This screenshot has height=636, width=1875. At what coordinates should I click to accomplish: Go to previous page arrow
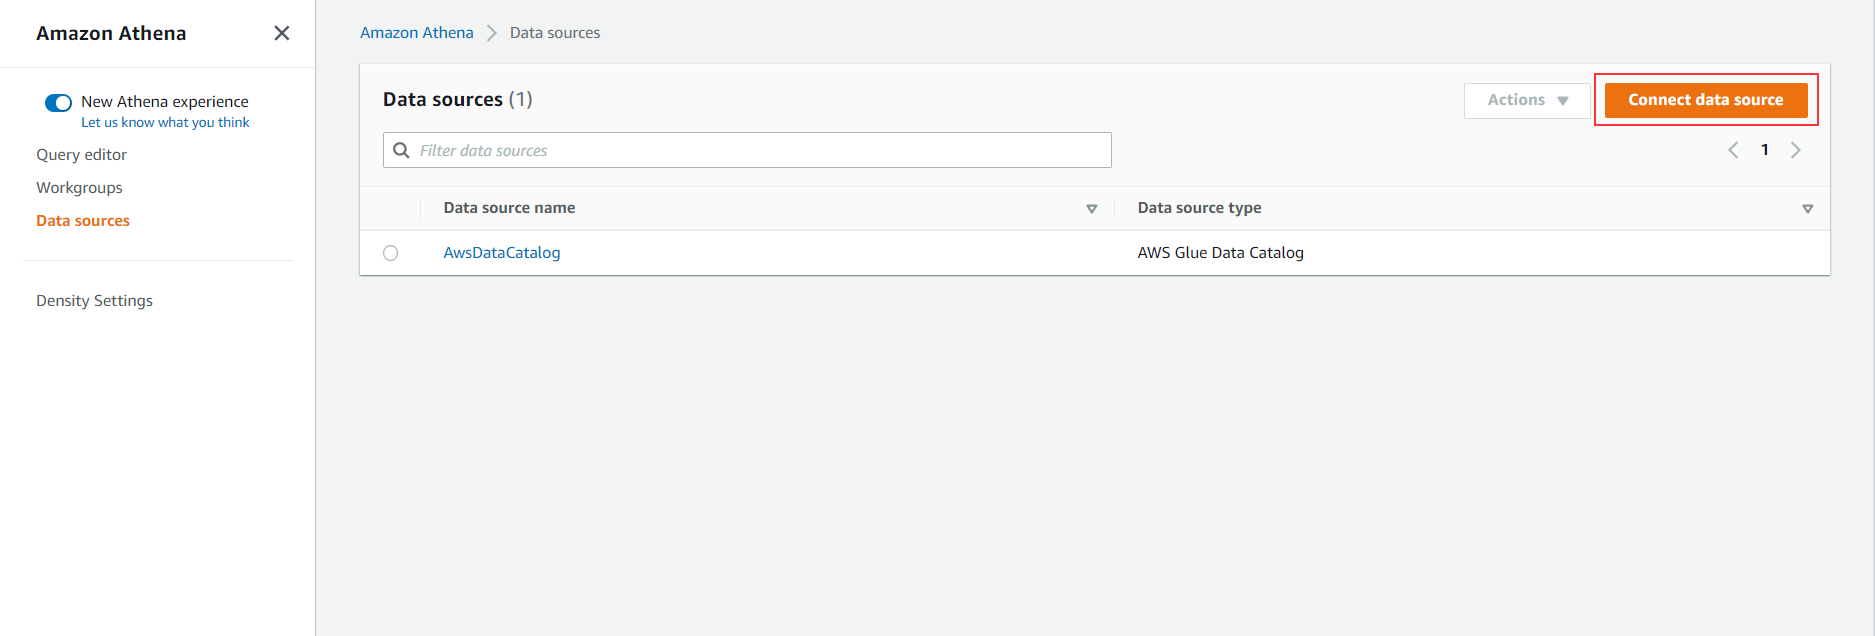click(x=1733, y=150)
